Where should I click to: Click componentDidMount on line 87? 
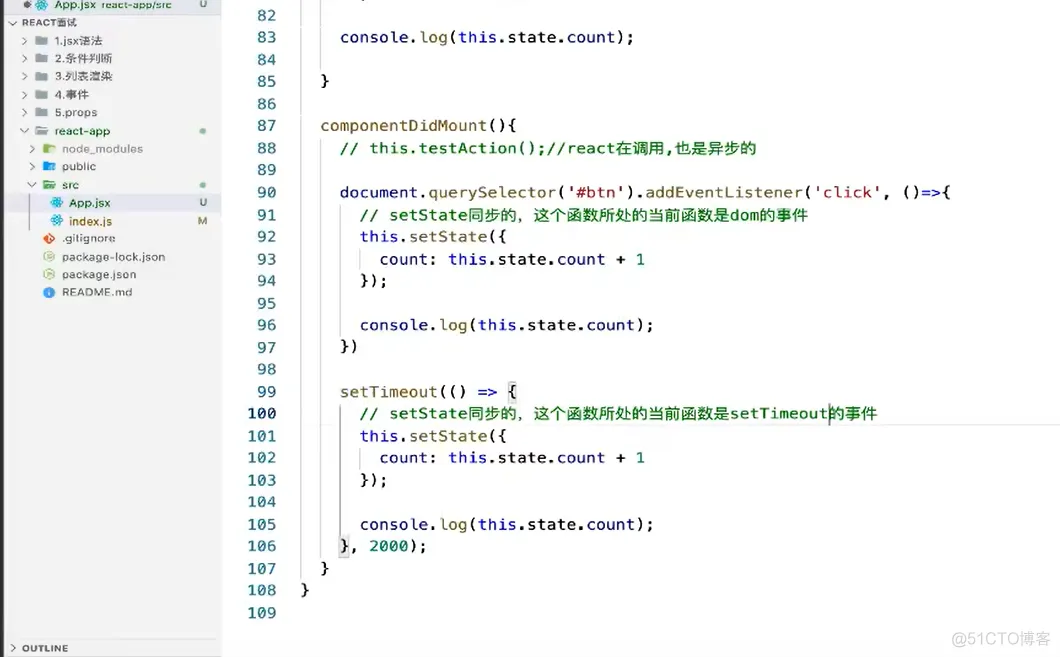tap(404, 126)
